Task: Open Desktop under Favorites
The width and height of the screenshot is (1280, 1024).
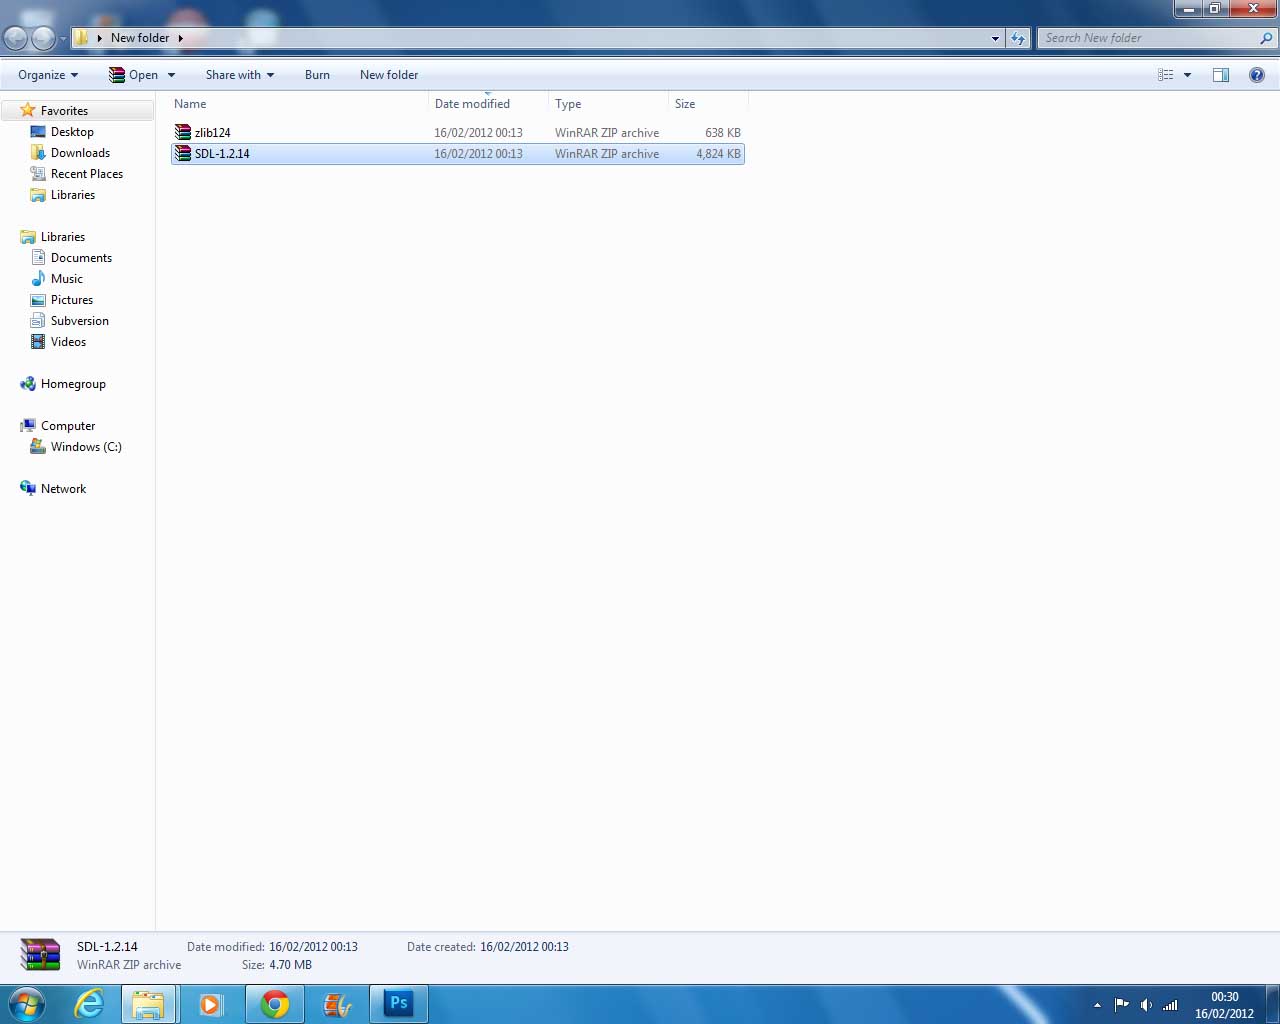Action: pos(72,132)
